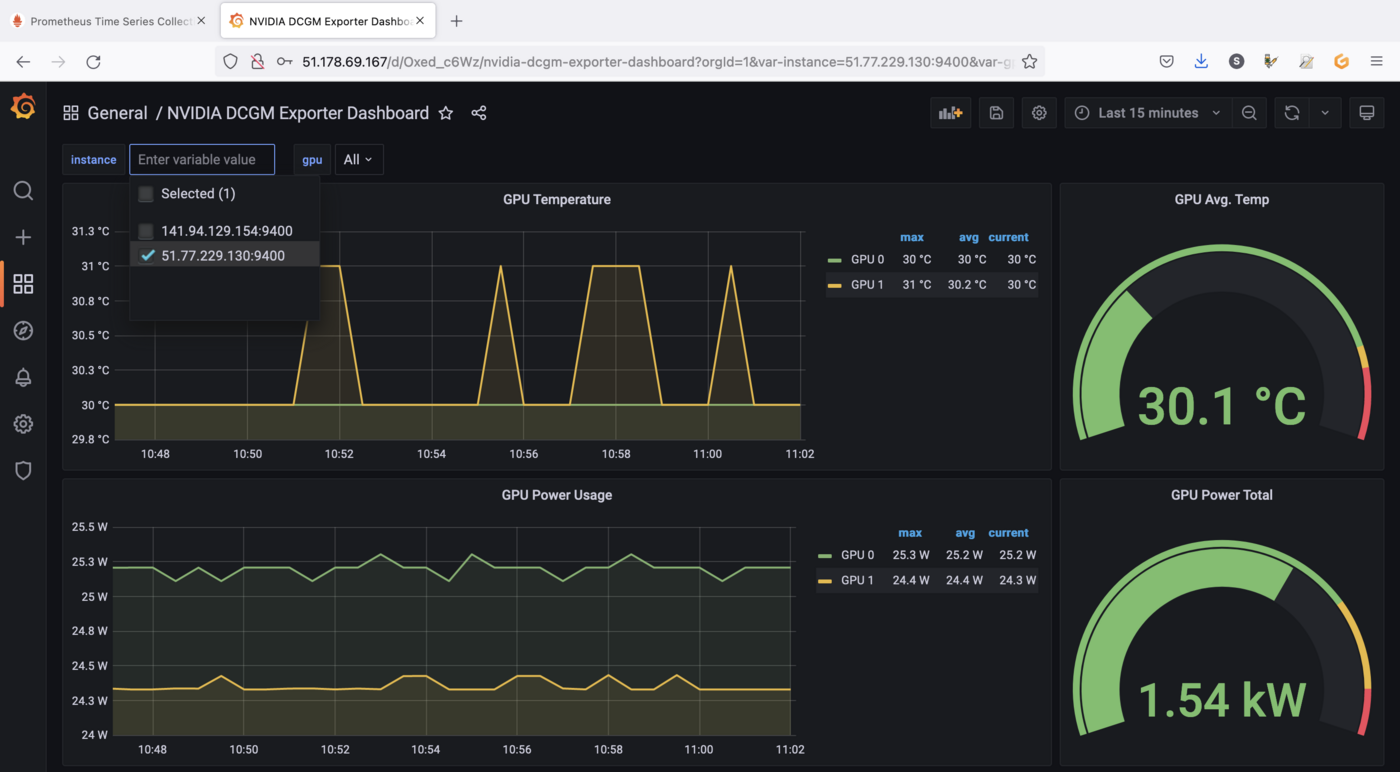
Task: Click inside the instance variable input field
Action: [200, 159]
